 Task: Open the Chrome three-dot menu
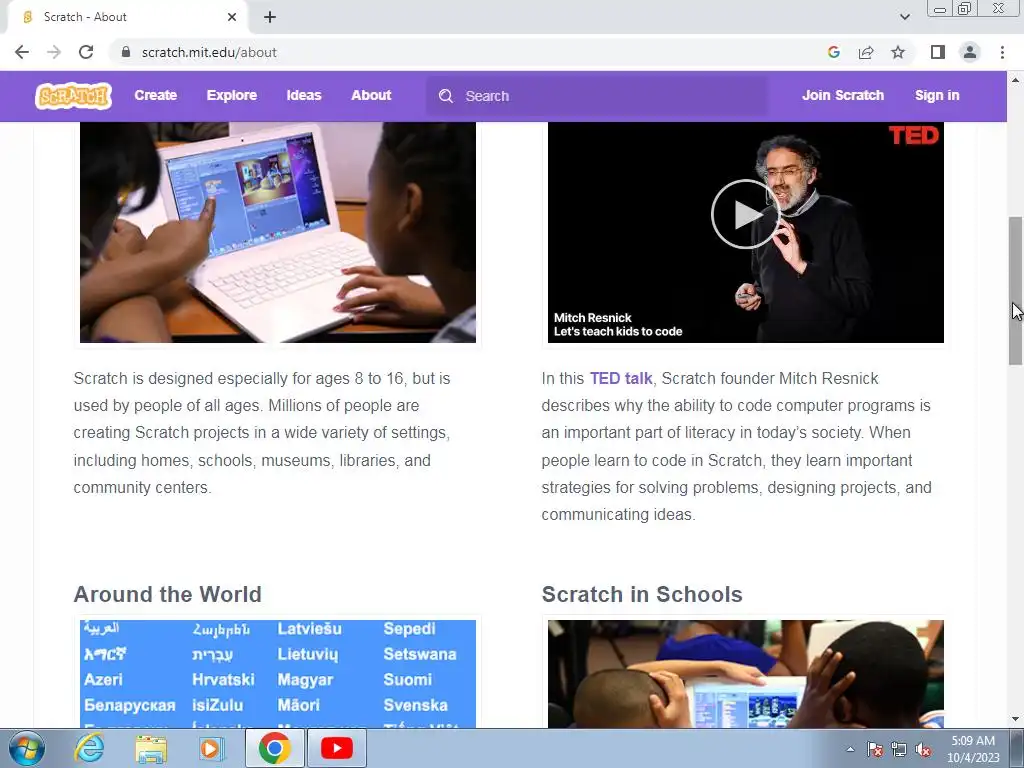(x=1002, y=52)
